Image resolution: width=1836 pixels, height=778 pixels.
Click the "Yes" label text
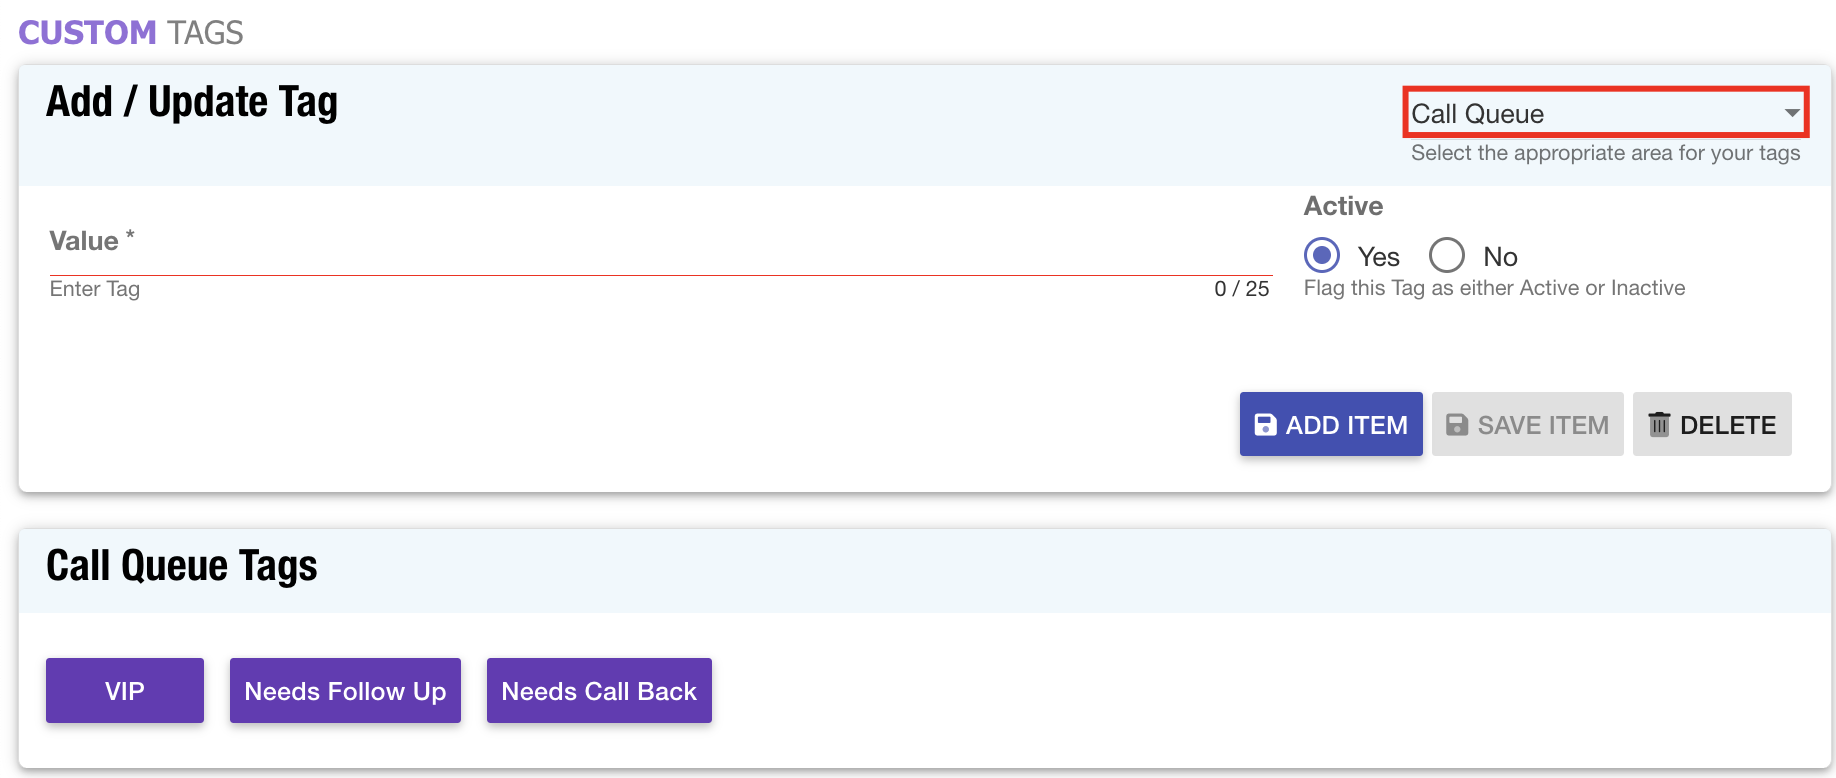pos(1378,257)
